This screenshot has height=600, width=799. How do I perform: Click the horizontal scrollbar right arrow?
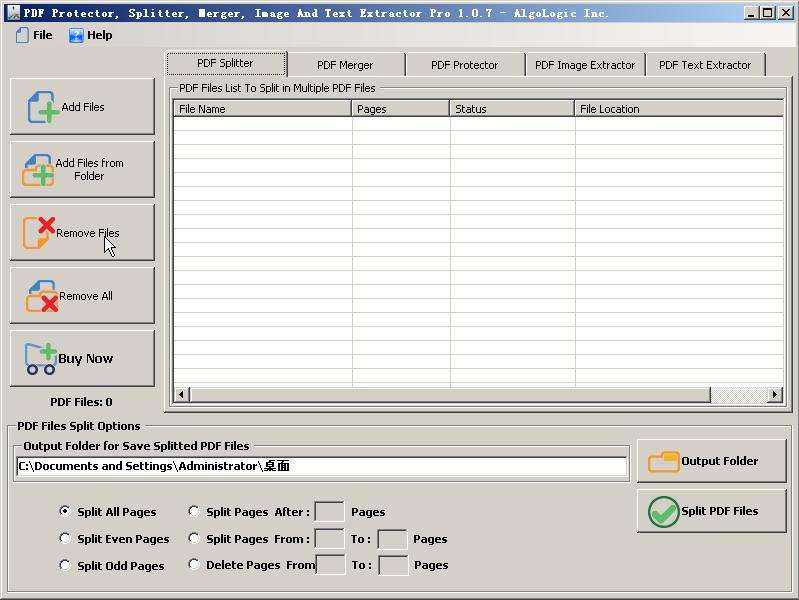pyautogui.click(x=775, y=394)
